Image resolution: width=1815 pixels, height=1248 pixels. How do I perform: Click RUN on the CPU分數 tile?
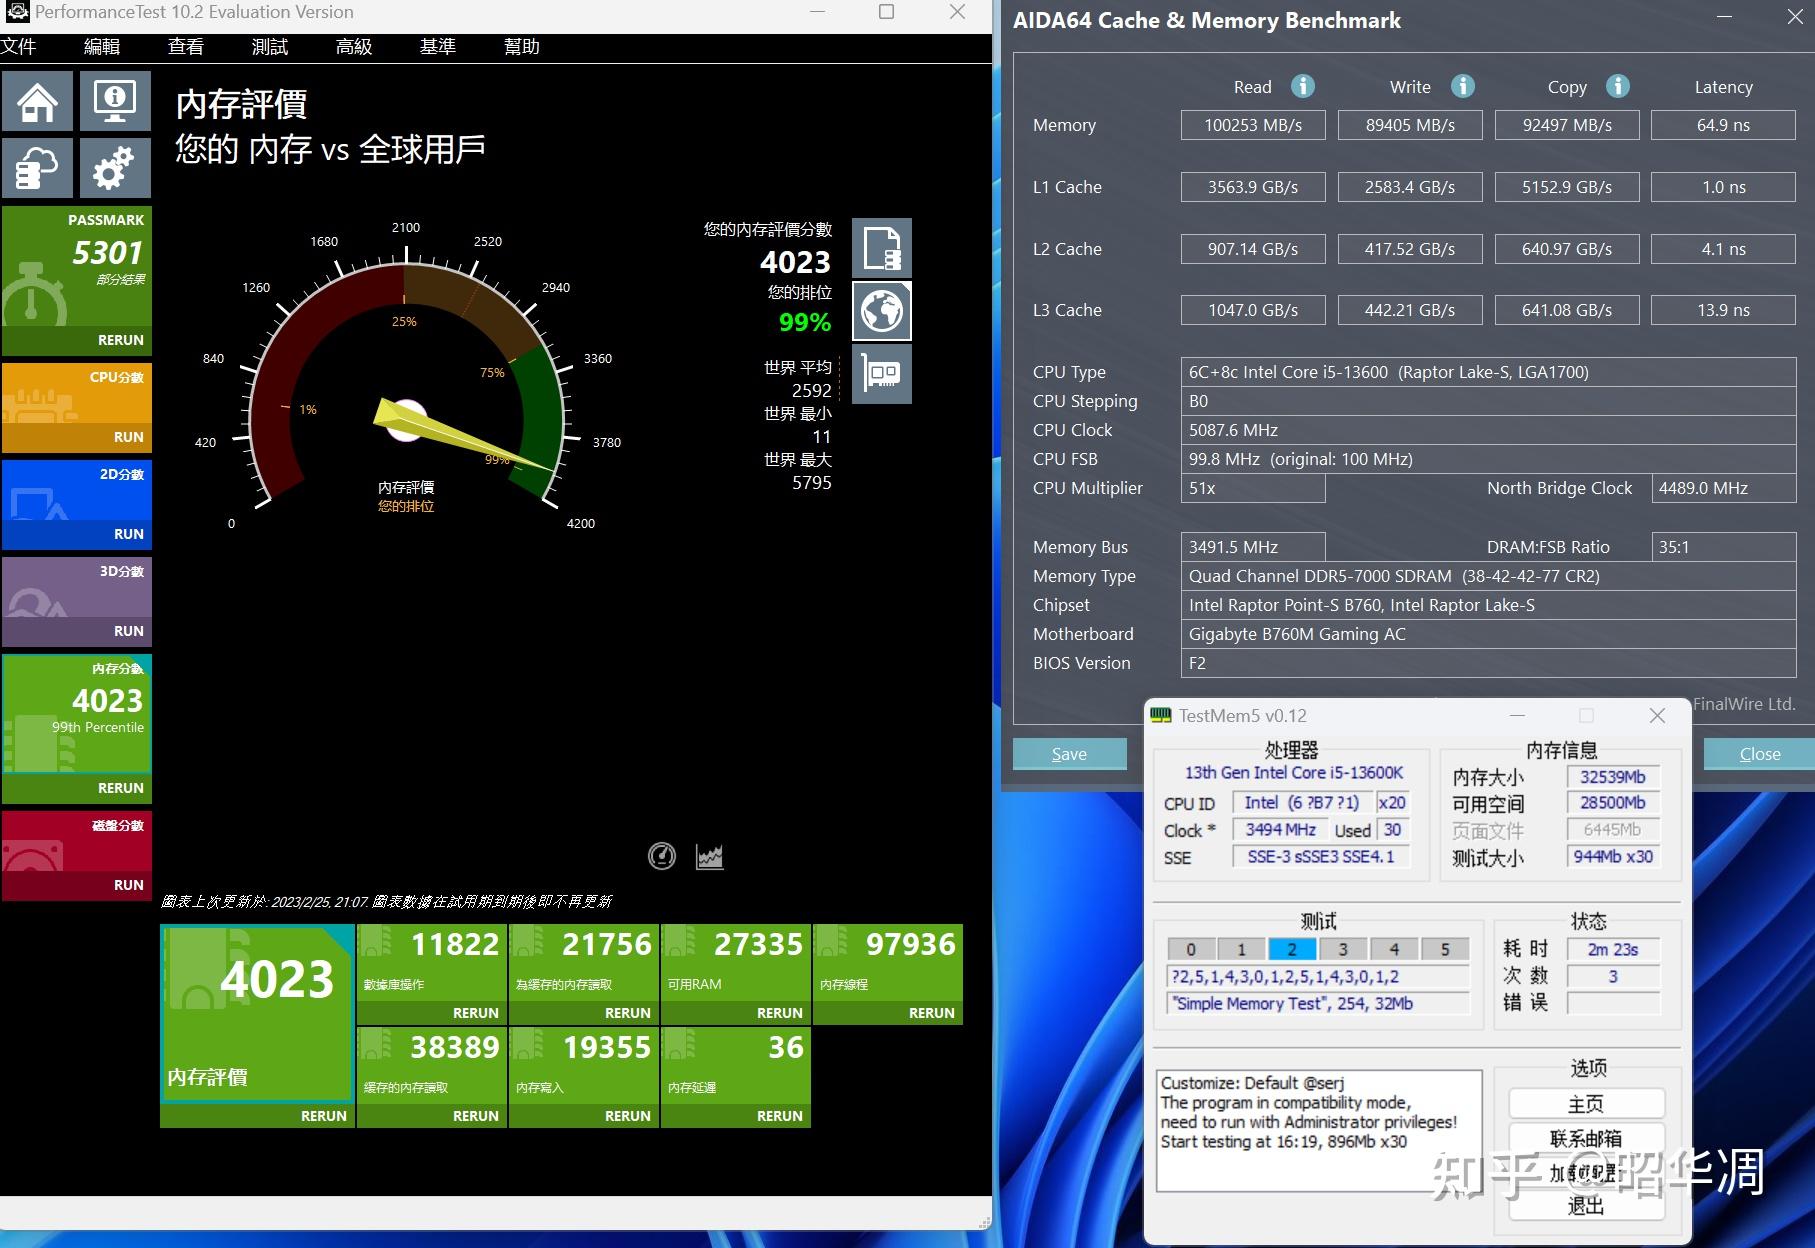pyautogui.click(x=128, y=437)
